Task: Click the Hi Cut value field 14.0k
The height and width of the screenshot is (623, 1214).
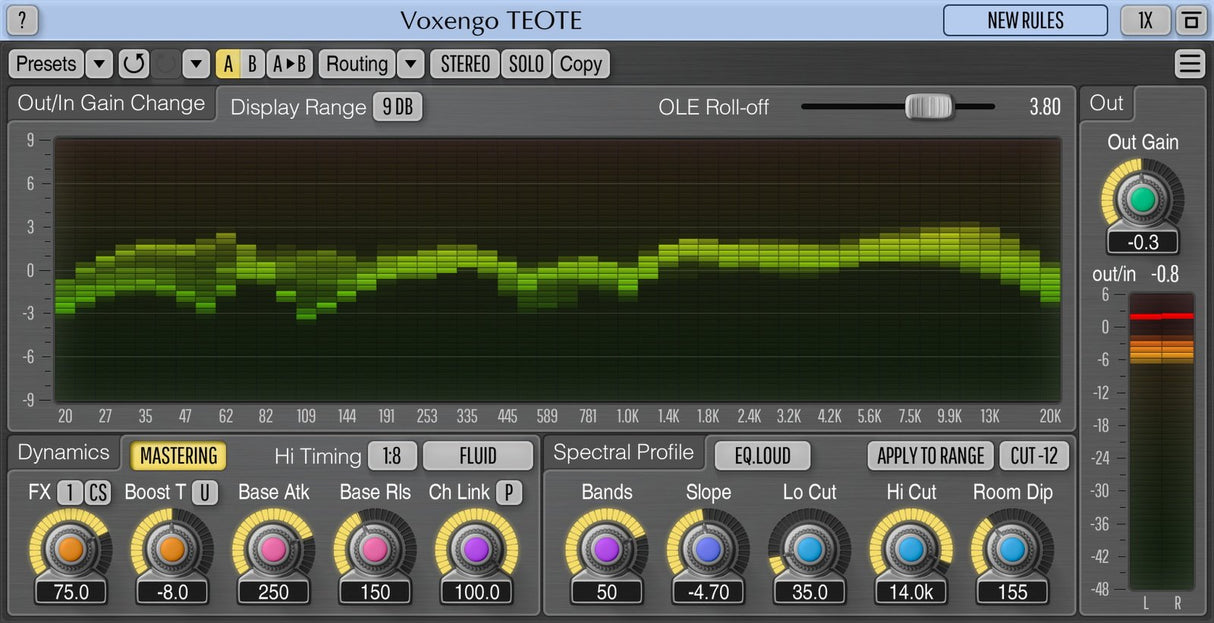Action: (x=910, y=591)
